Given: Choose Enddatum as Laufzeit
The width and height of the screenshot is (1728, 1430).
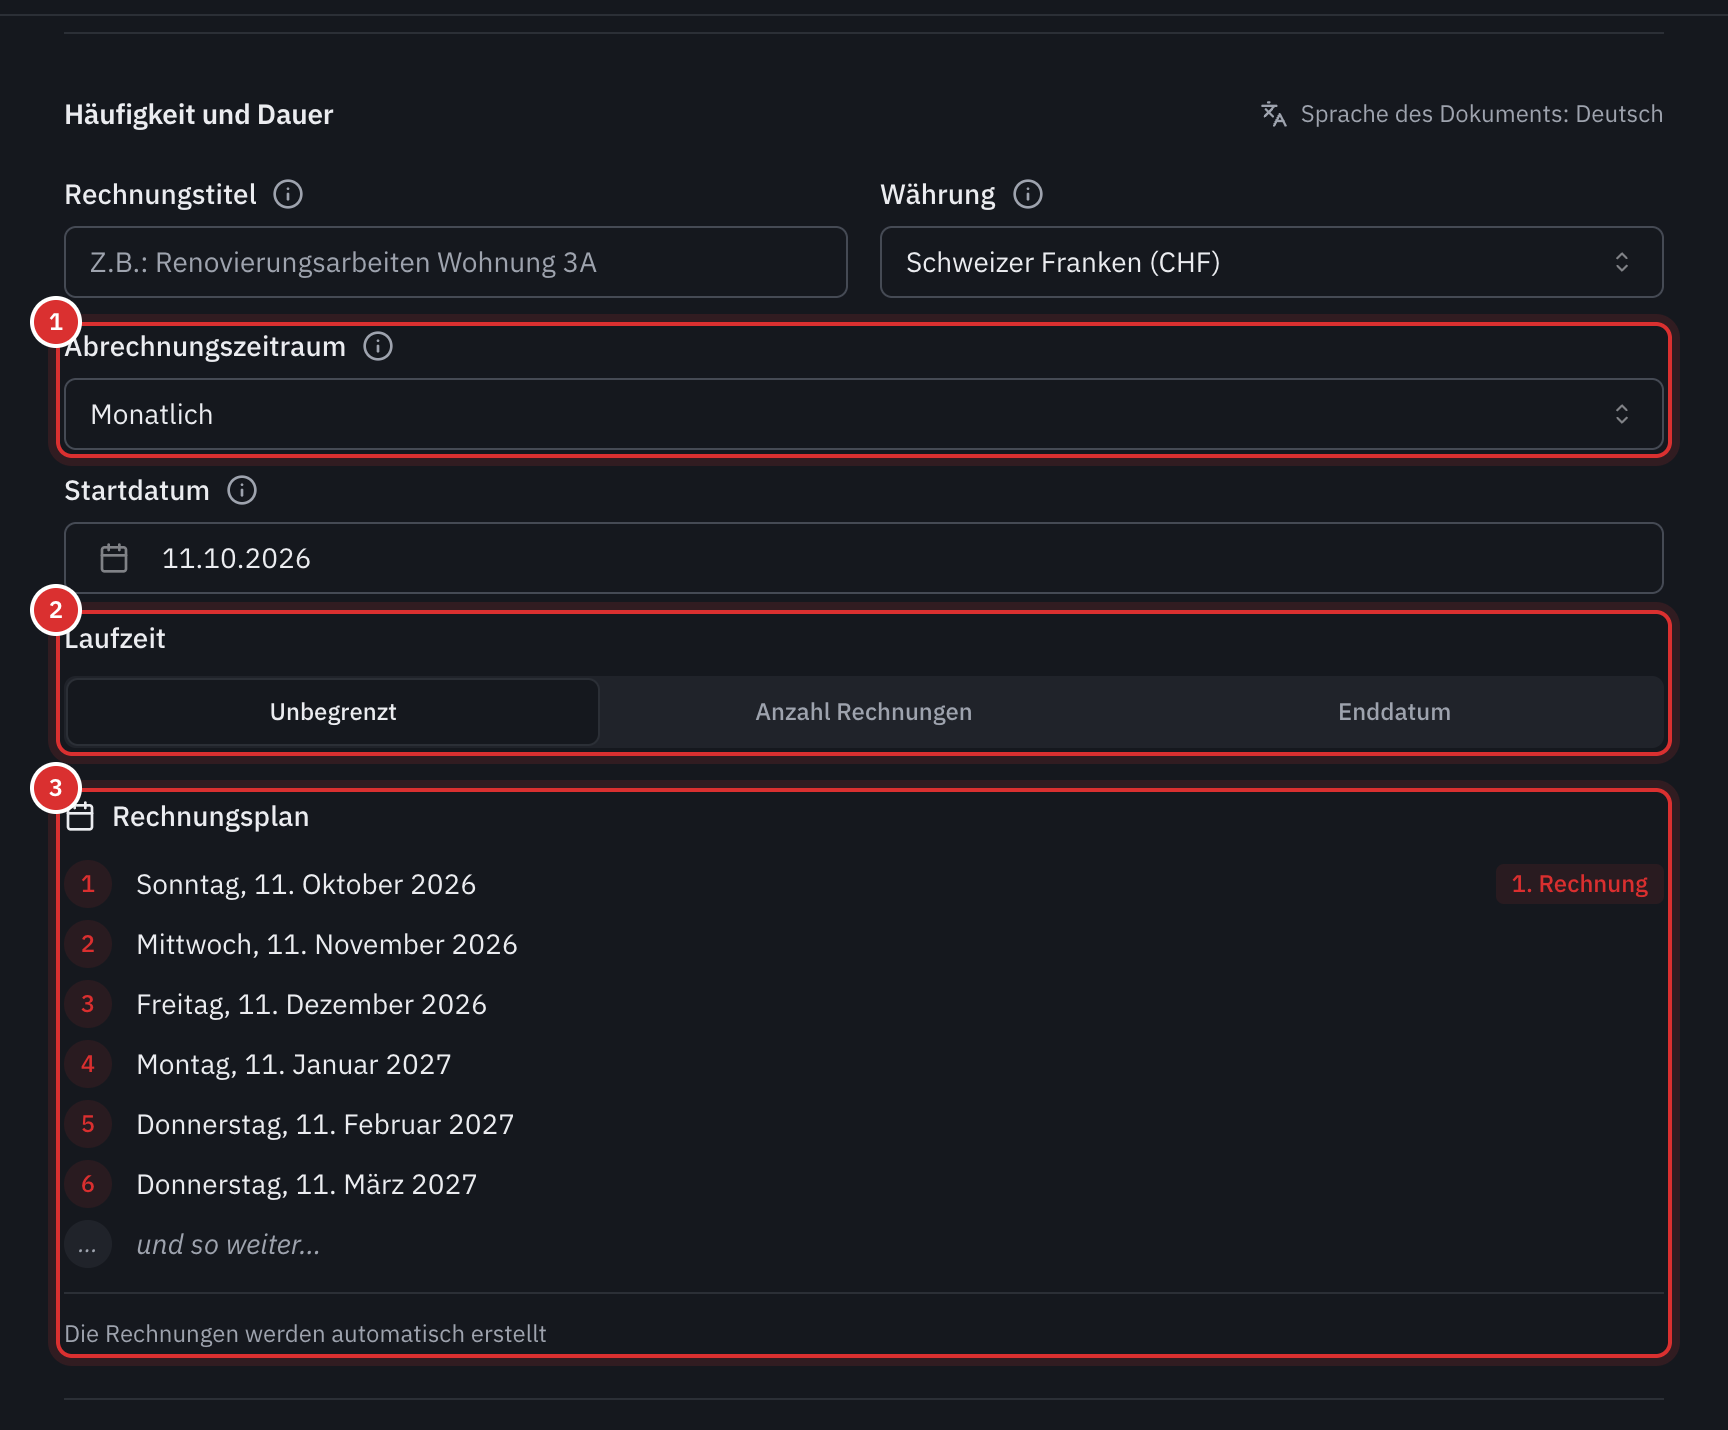Looking at the screenshot, I should [1394, 712].
